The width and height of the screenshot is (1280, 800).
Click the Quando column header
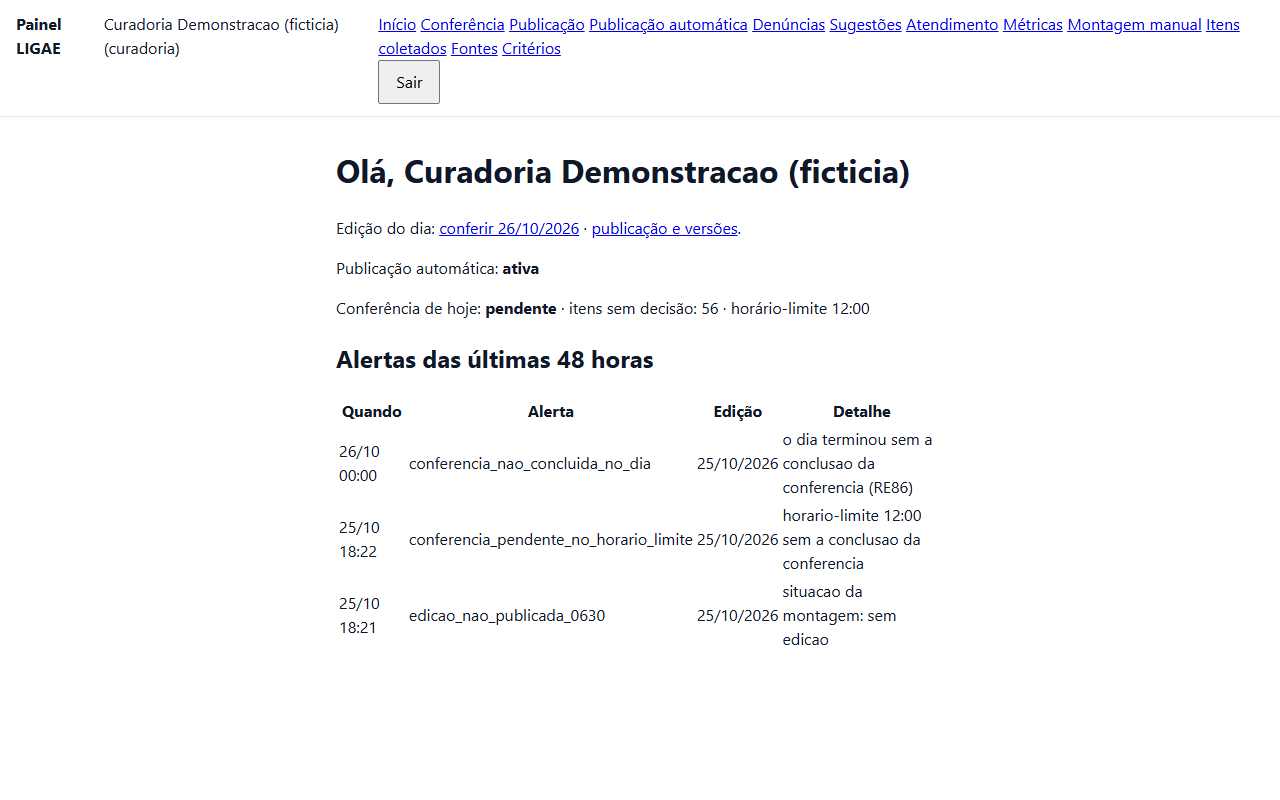372,411
